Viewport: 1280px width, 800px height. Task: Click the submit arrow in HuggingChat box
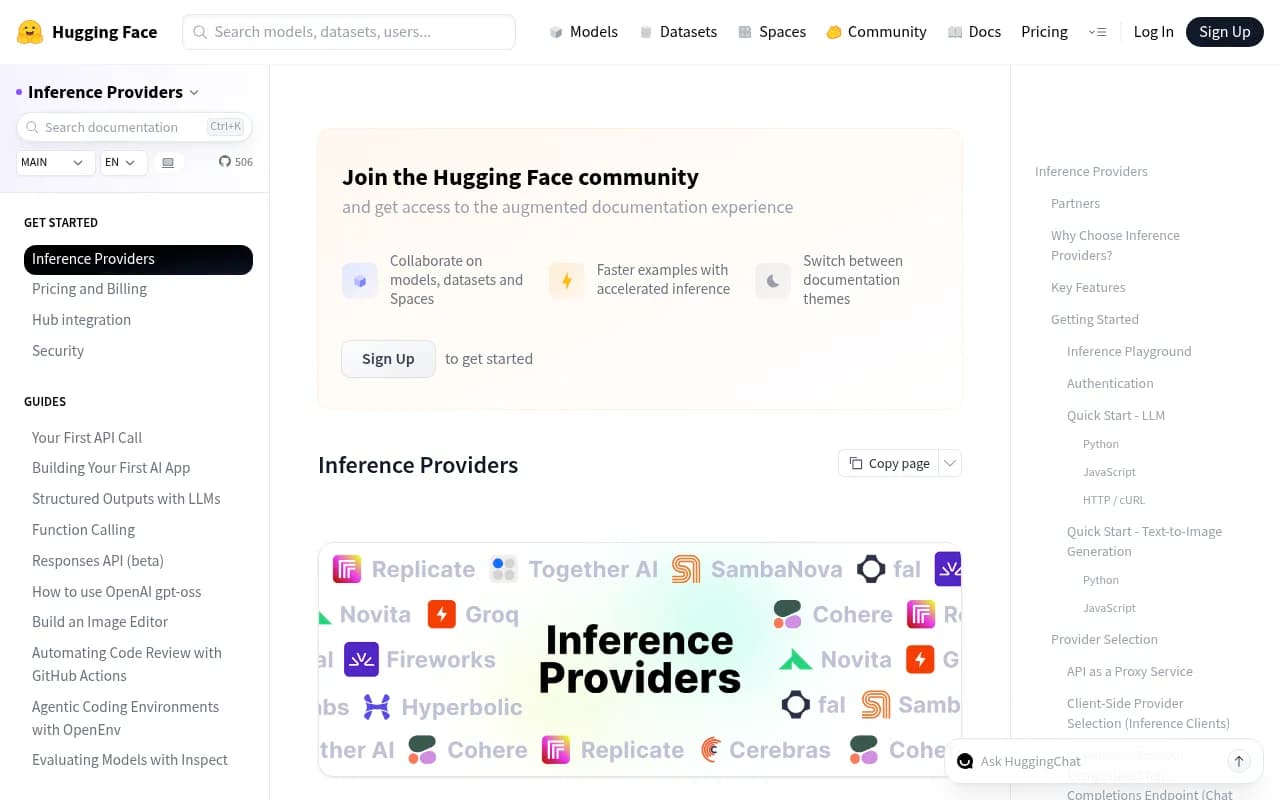pos(1239,760)
